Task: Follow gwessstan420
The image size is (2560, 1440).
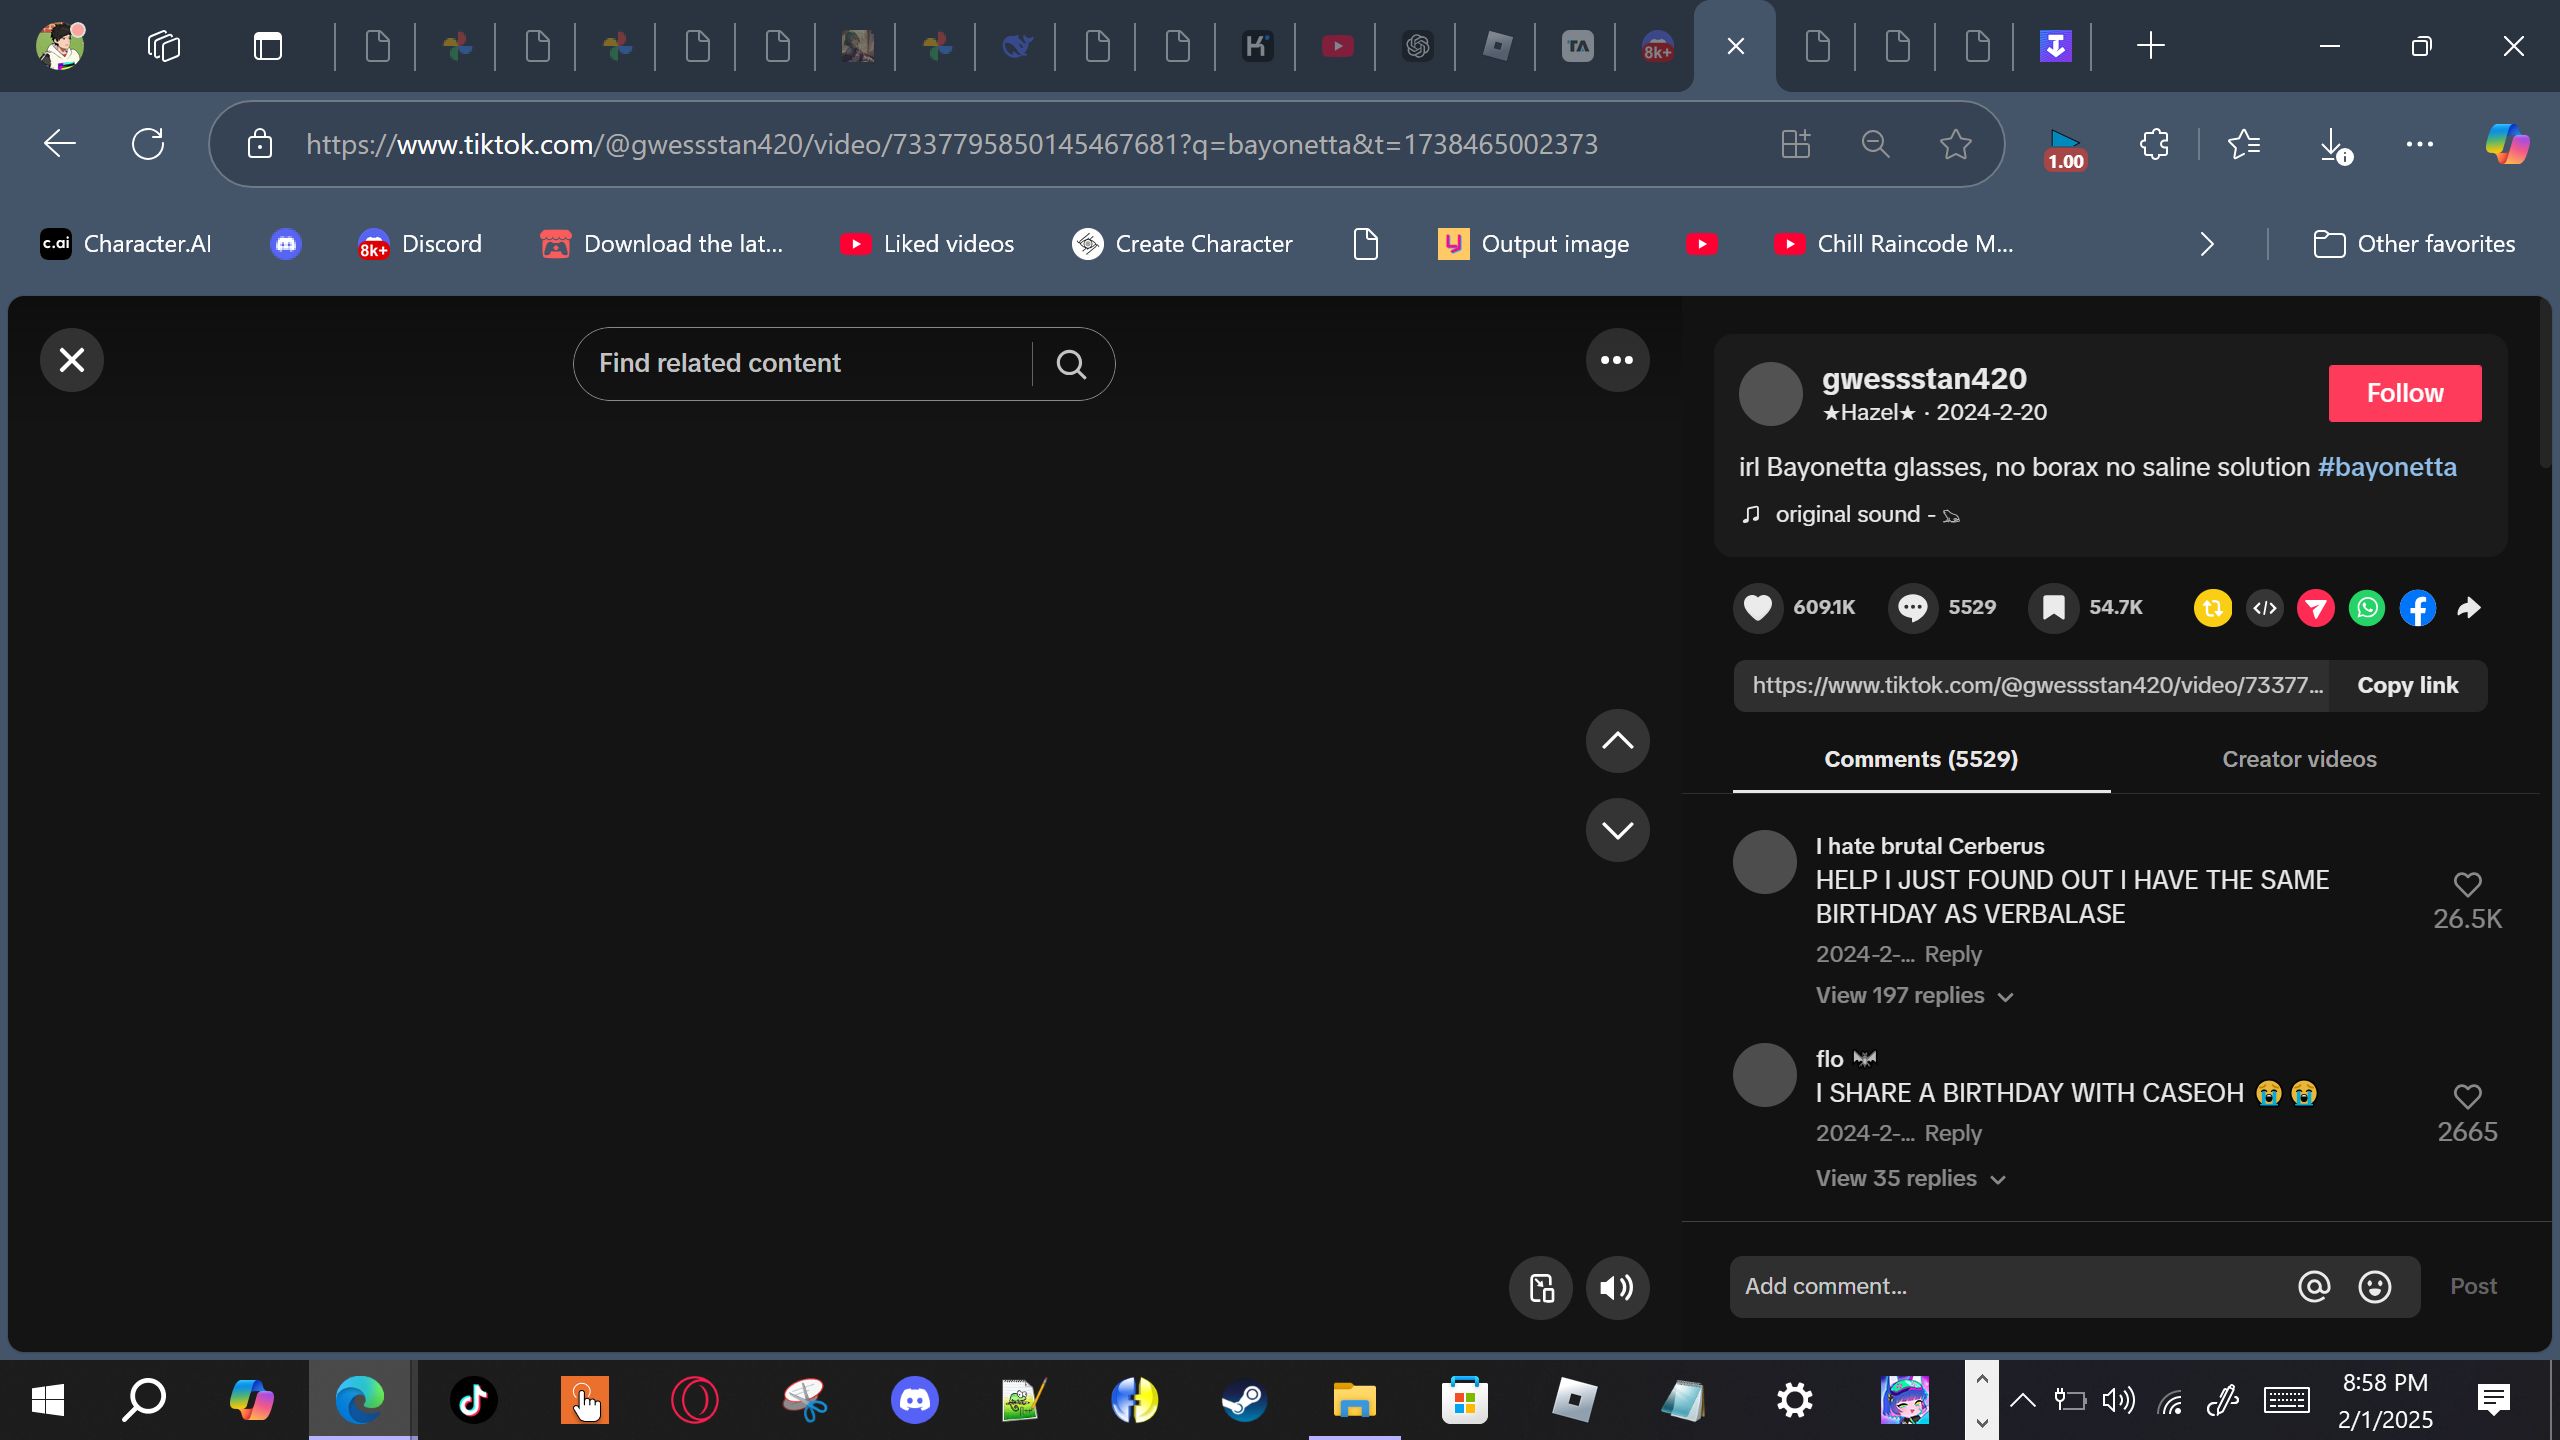Action: tap(2404, 393)
